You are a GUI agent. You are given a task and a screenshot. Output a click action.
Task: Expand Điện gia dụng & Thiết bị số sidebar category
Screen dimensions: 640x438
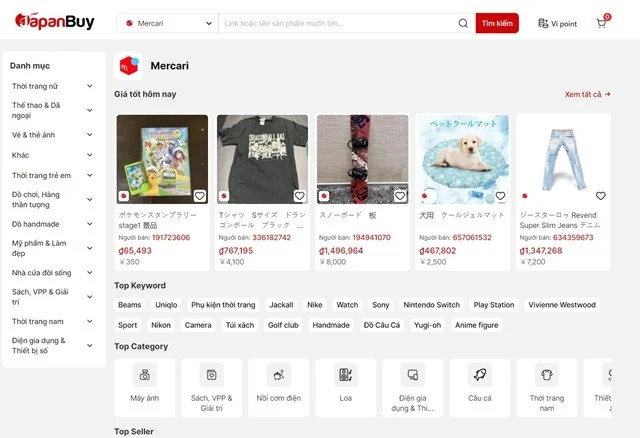click(90, 345)
